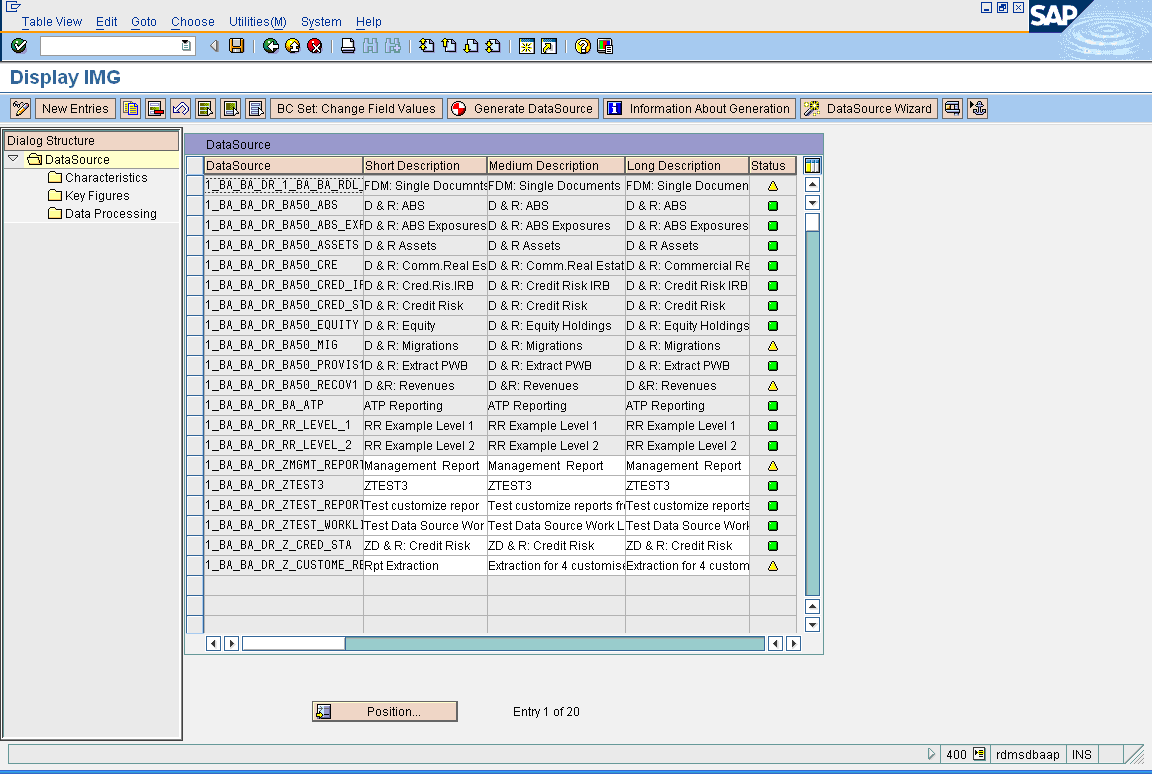Open system info list icon beside 400
Image resolution: width=1152 pixels, height=774 pixels.
pyautogui.click(x=979, y=754)
